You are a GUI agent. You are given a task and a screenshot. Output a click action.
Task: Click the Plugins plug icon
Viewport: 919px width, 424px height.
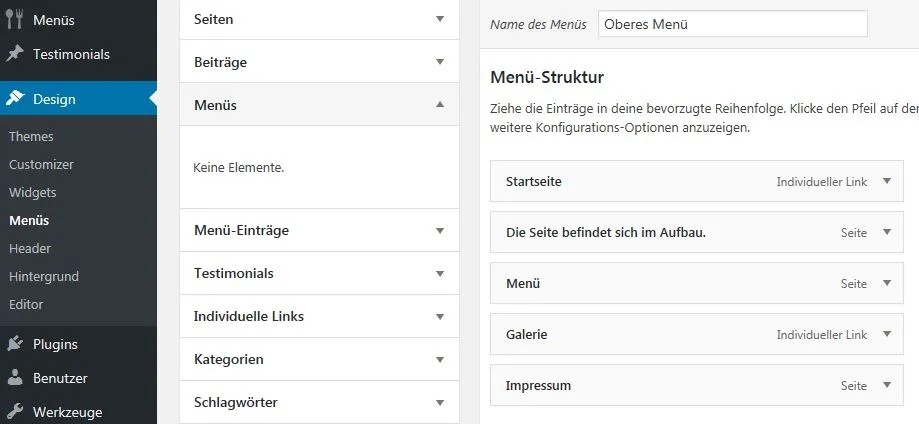click(x=15, y=344)
